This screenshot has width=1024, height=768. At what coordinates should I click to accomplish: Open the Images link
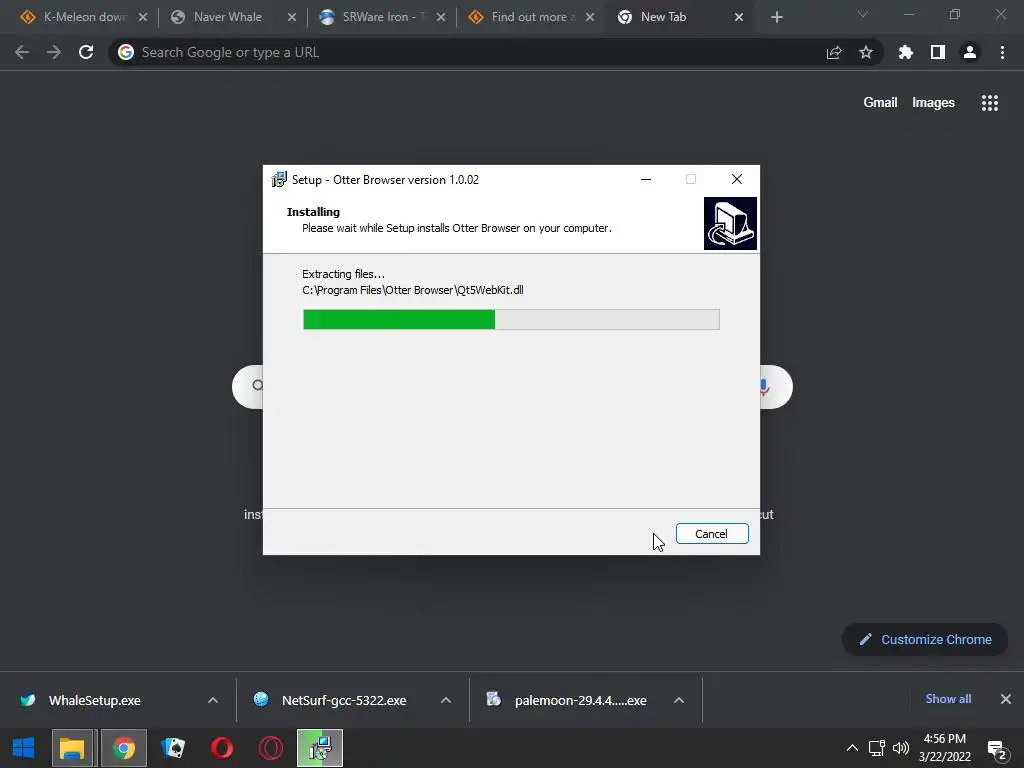click(x=933, y=103)
